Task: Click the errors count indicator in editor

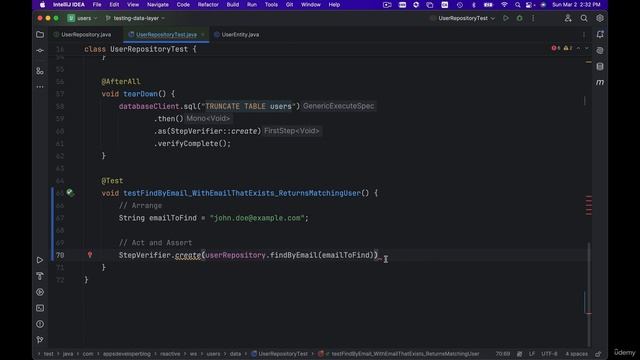Action: tap(556, 48)
